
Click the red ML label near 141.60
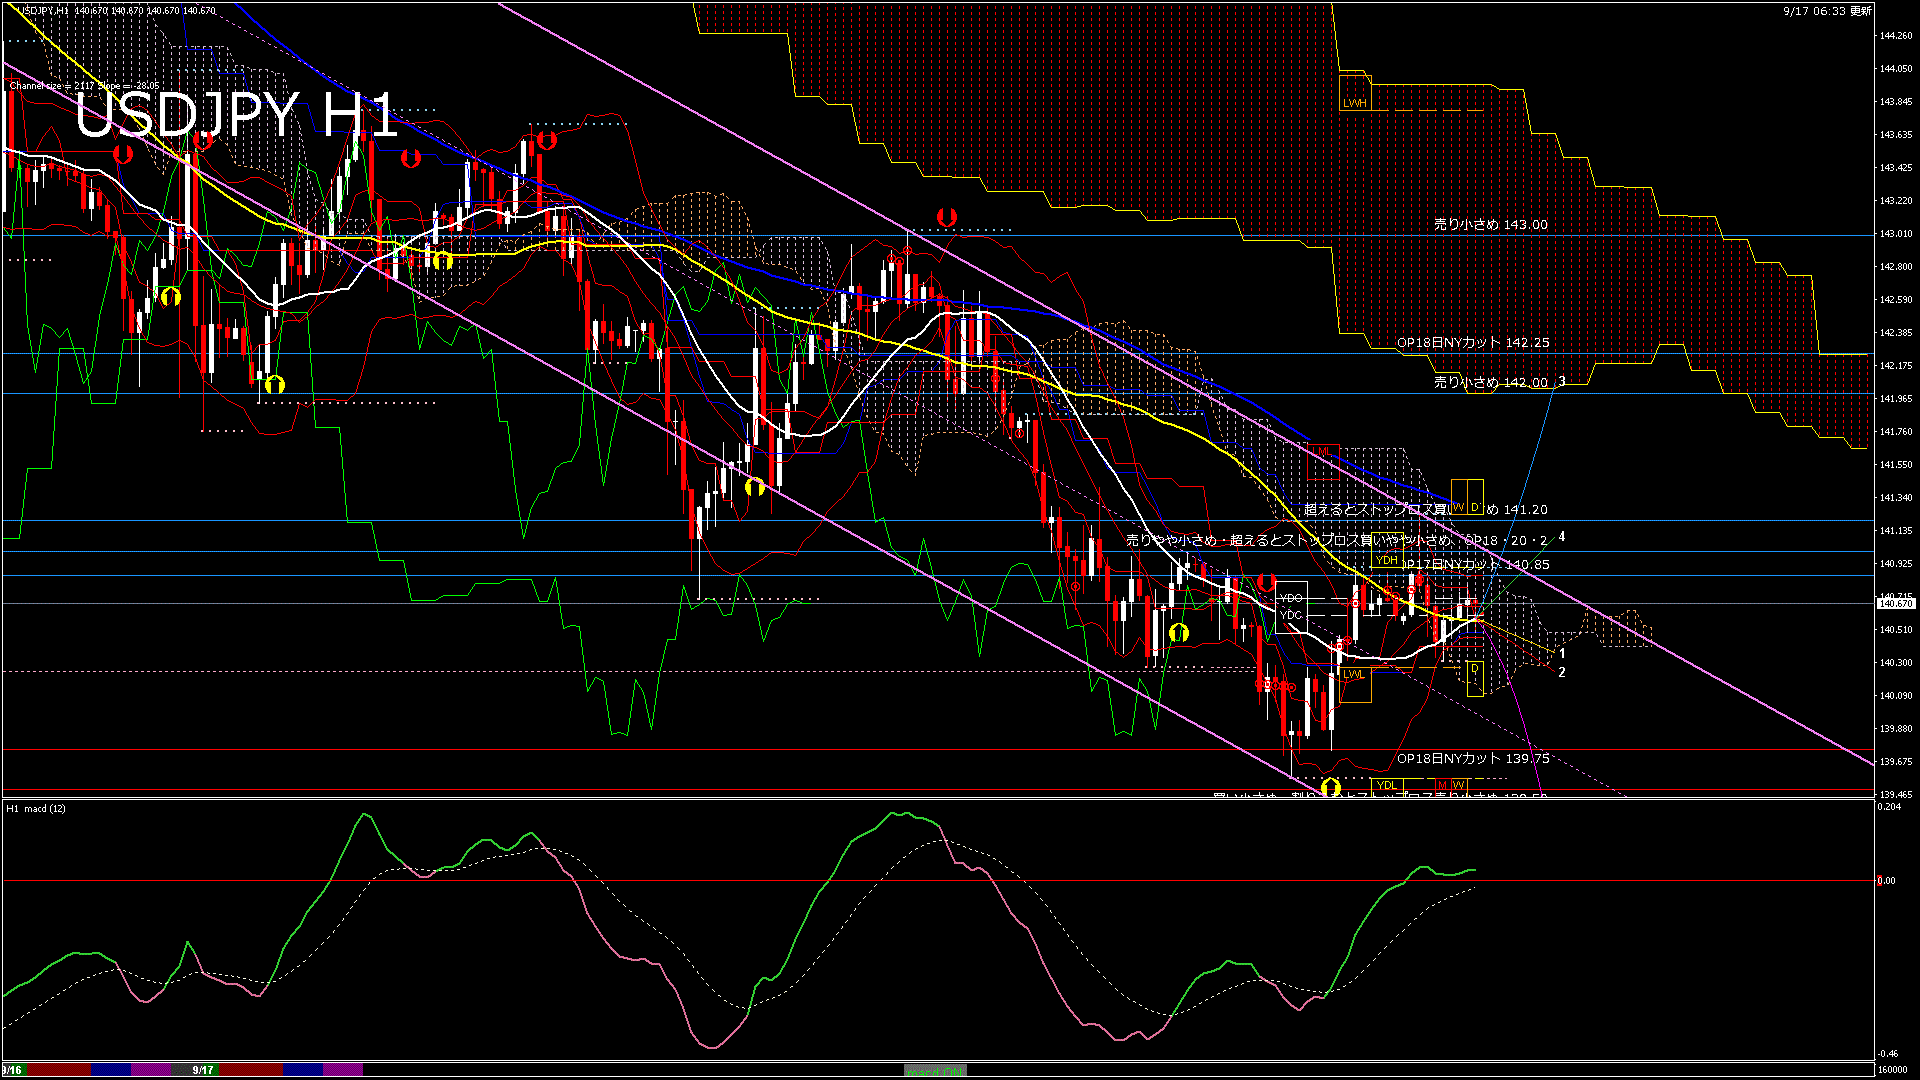(x=1324, y=452)
